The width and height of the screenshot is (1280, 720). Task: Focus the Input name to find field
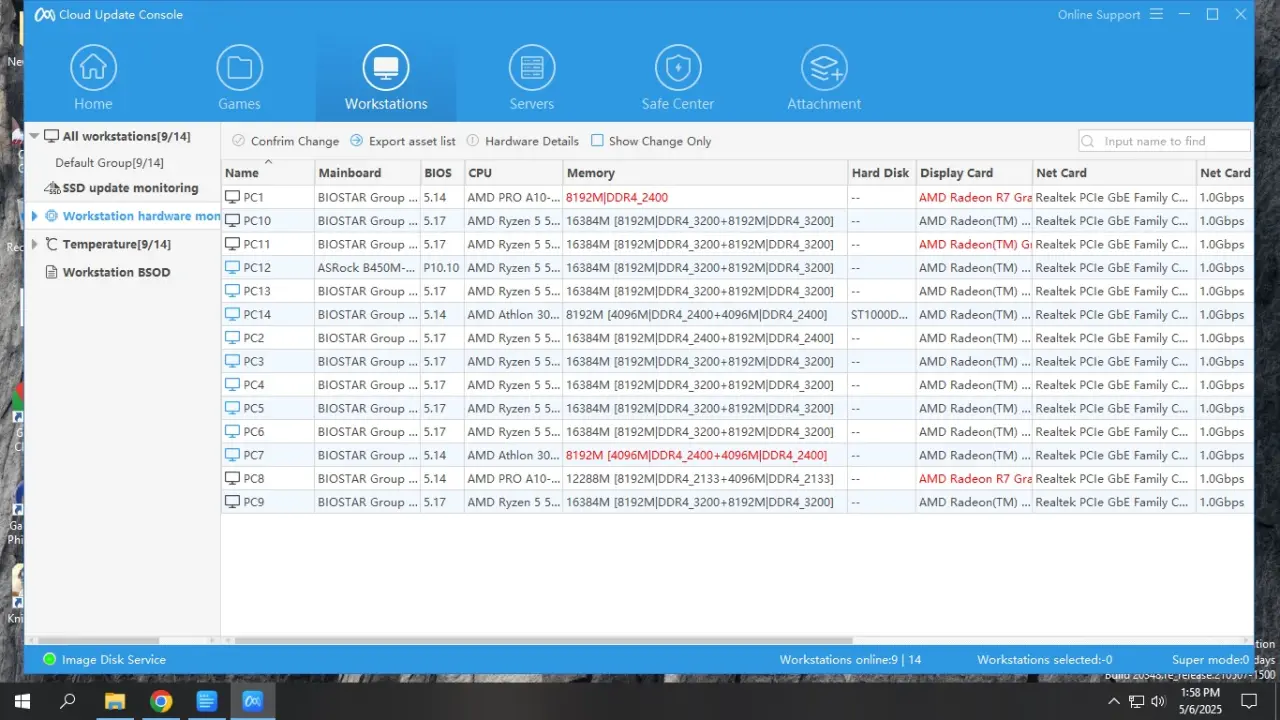(x=1164, y=141)
